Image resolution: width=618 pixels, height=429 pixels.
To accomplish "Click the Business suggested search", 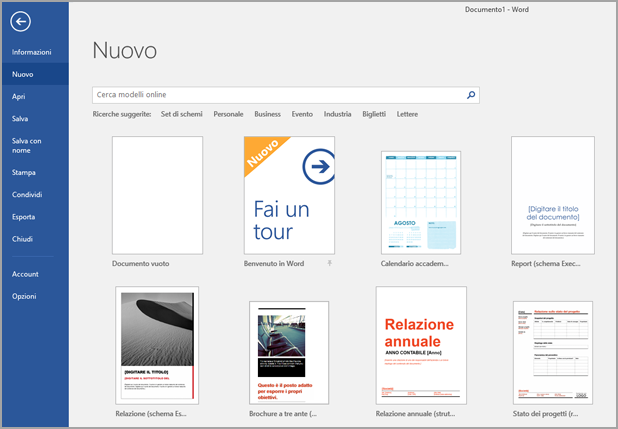I will [x=267, y=114].
